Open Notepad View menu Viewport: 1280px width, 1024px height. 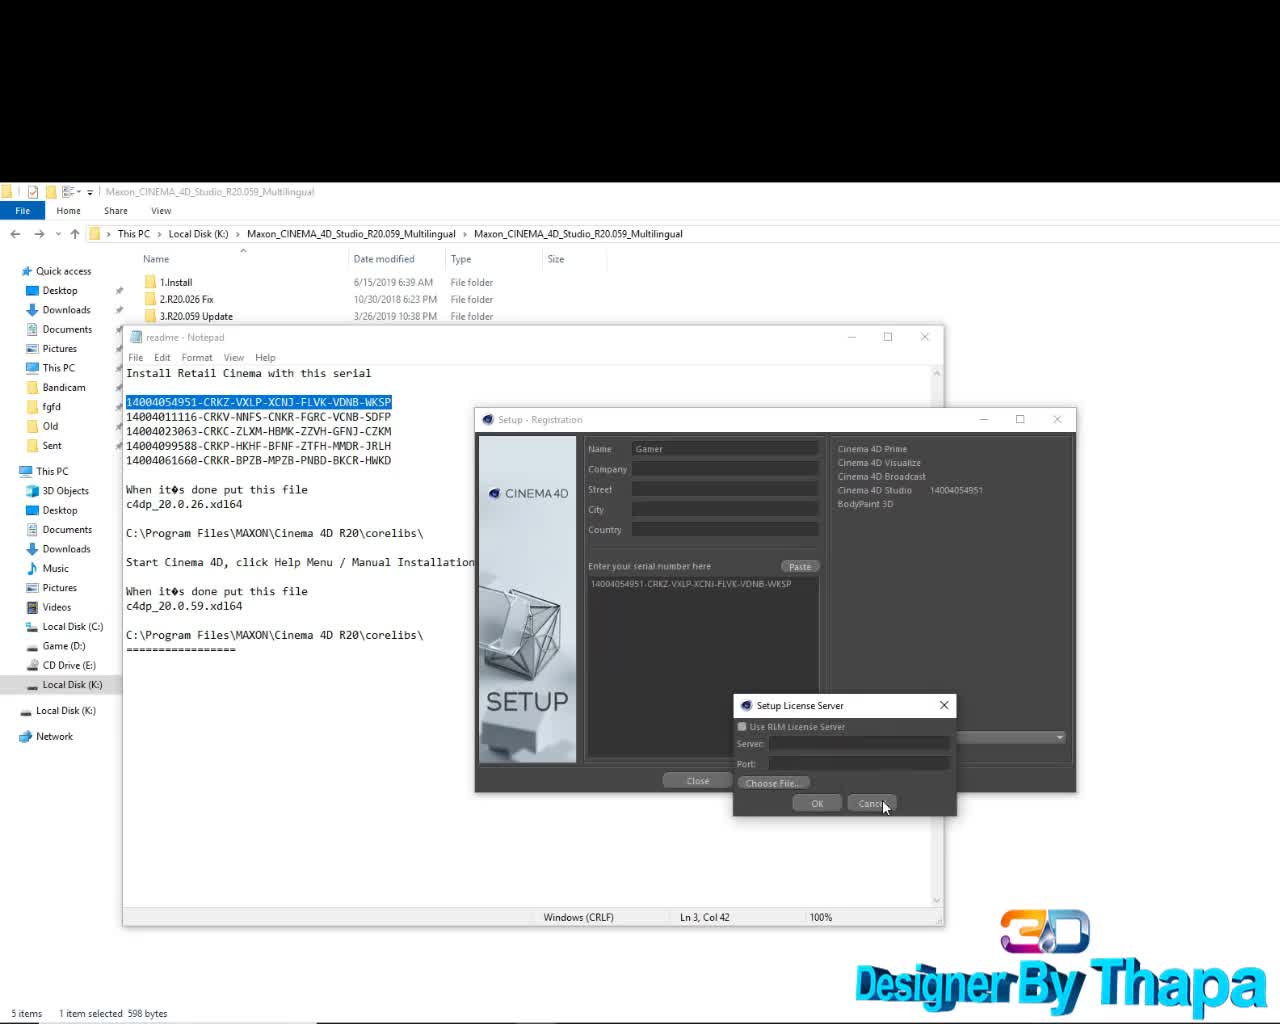pos(234,357)
